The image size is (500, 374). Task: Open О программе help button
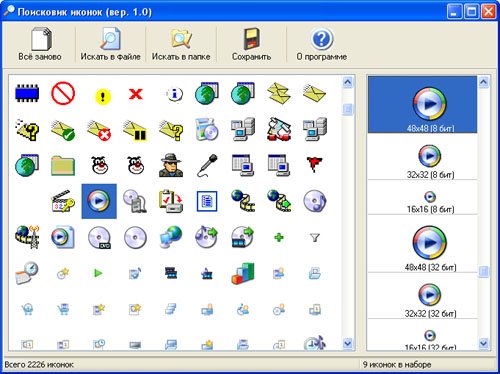pos(322,44)
